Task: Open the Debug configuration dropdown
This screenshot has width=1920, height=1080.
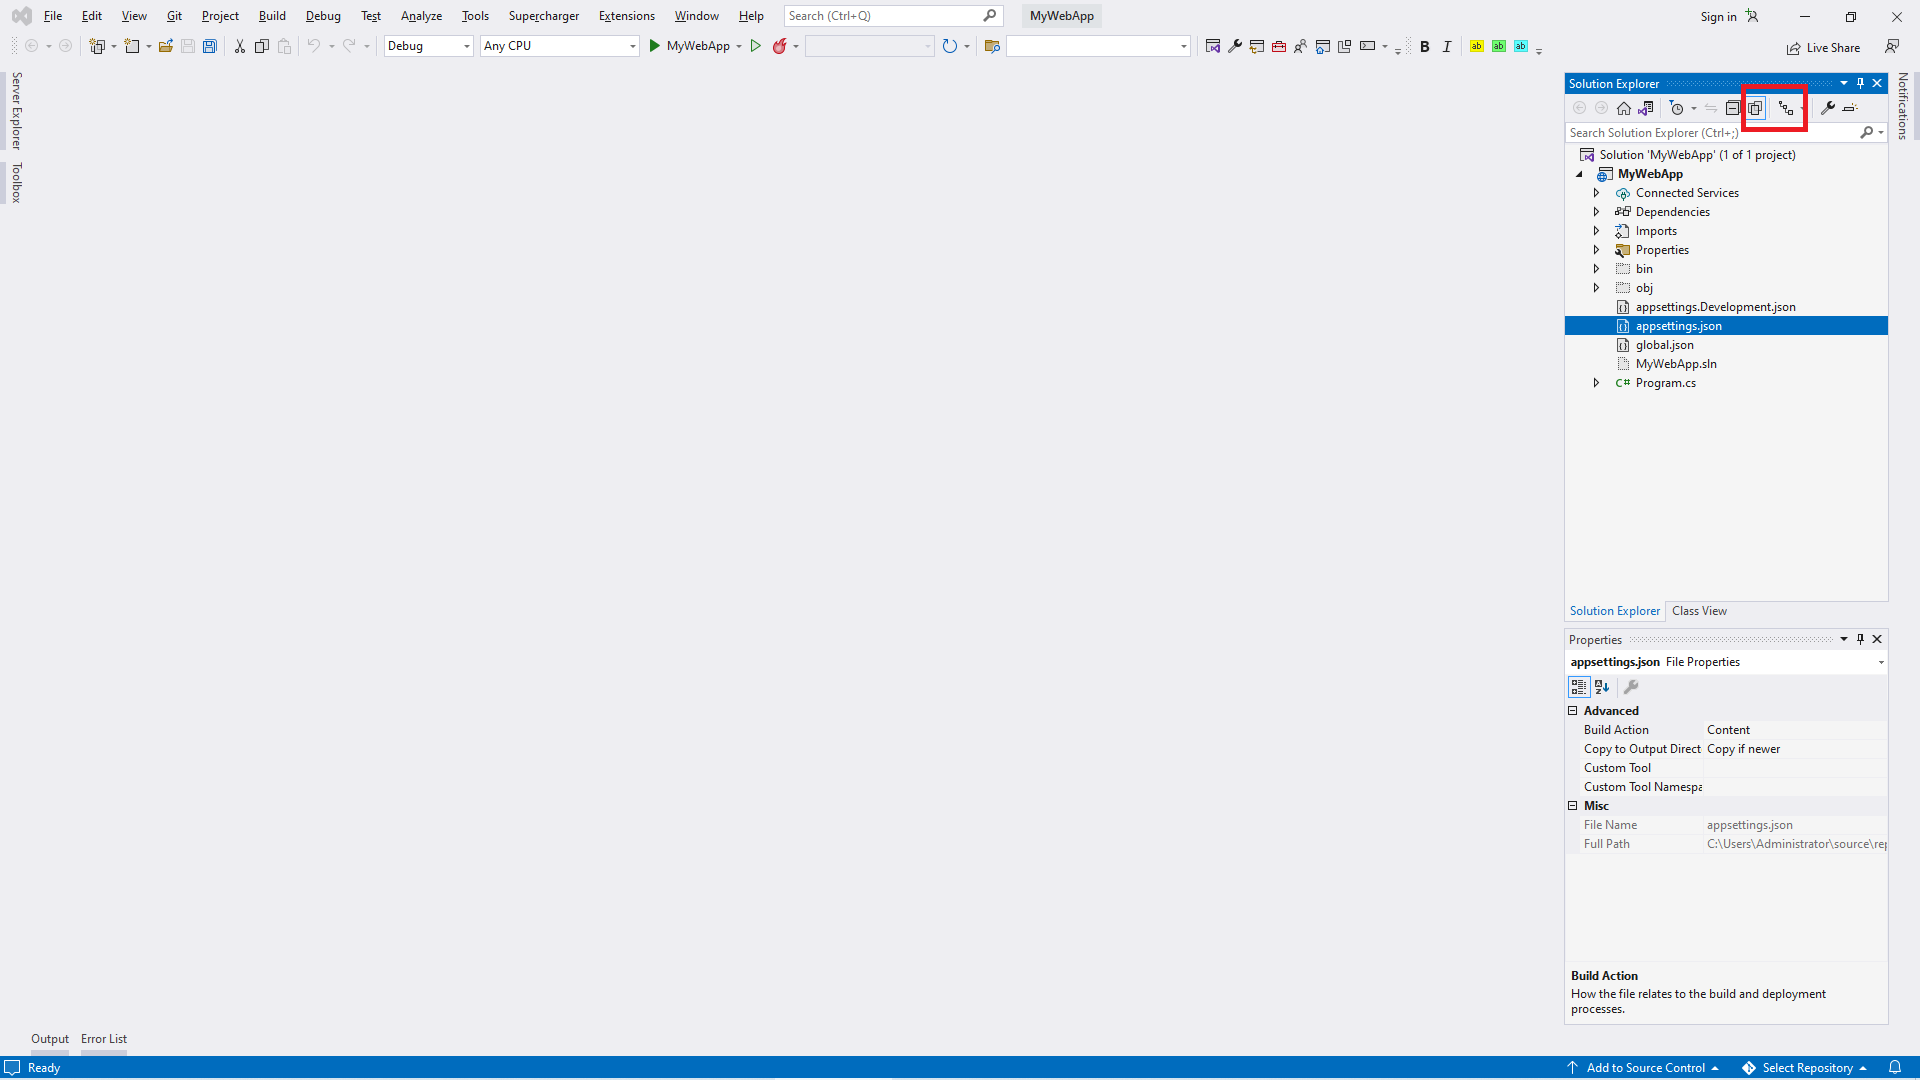Action: 428,46
